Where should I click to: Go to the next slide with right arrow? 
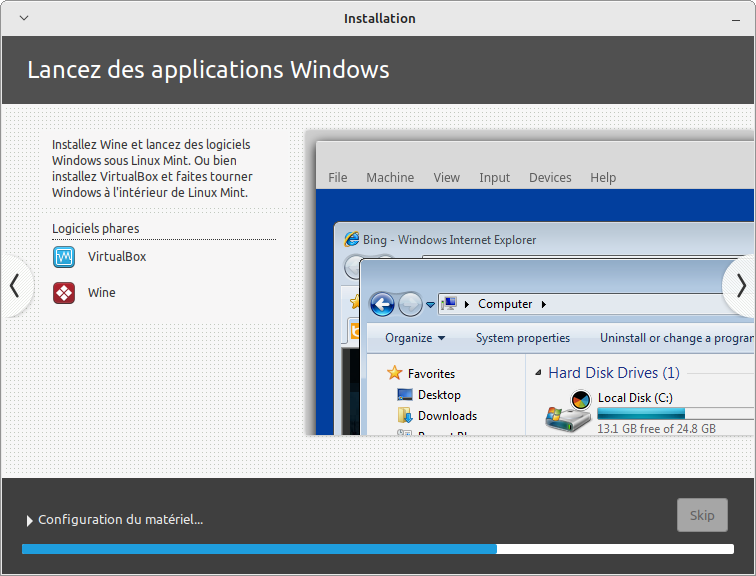tap(740, 287)
